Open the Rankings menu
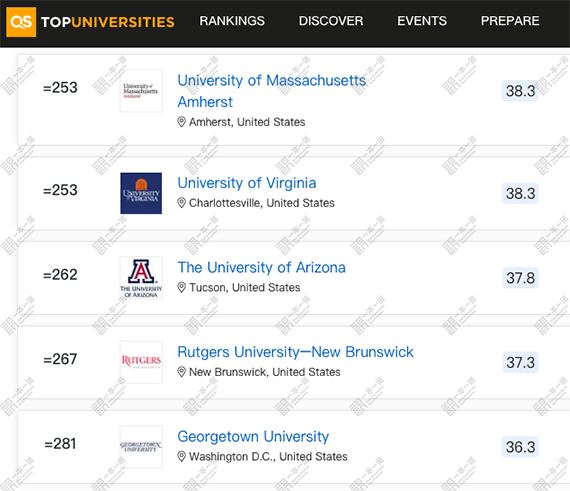570x491 pixels. tap(232, 21)
